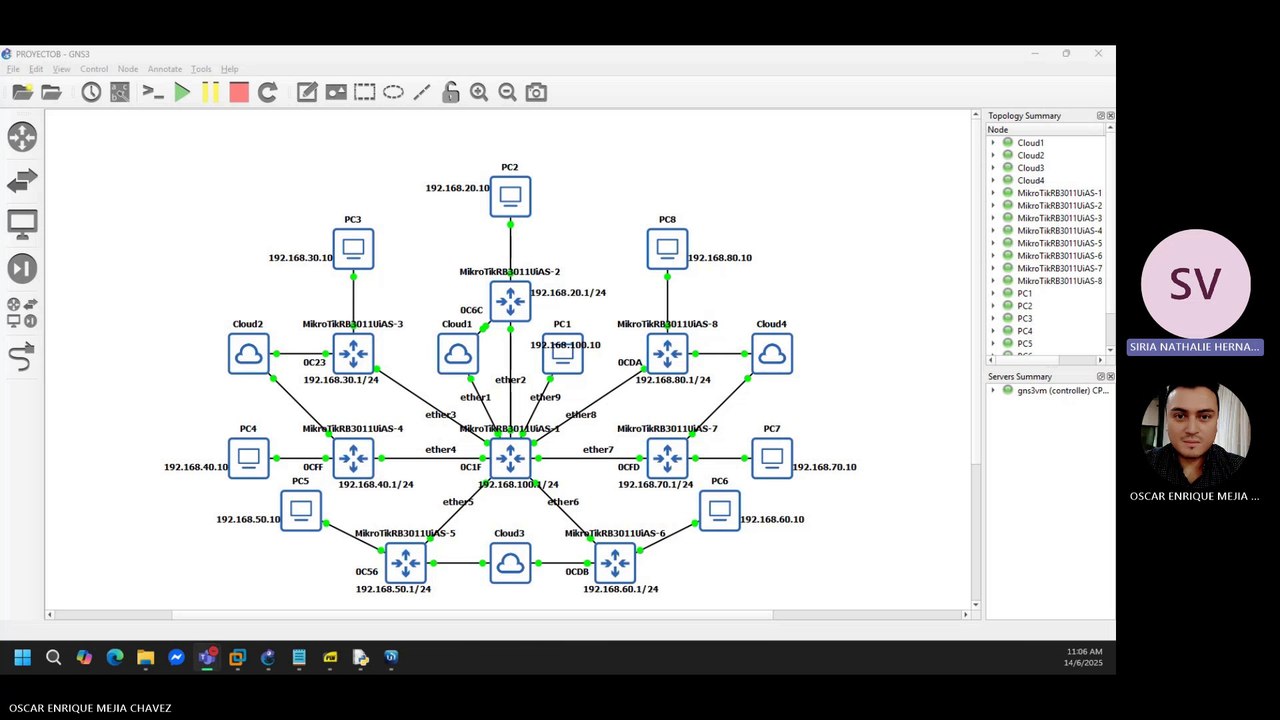Expand MikroTikRB3011UiAS-2 in Topology Summary
The image size is (1280, 720).
993,205
